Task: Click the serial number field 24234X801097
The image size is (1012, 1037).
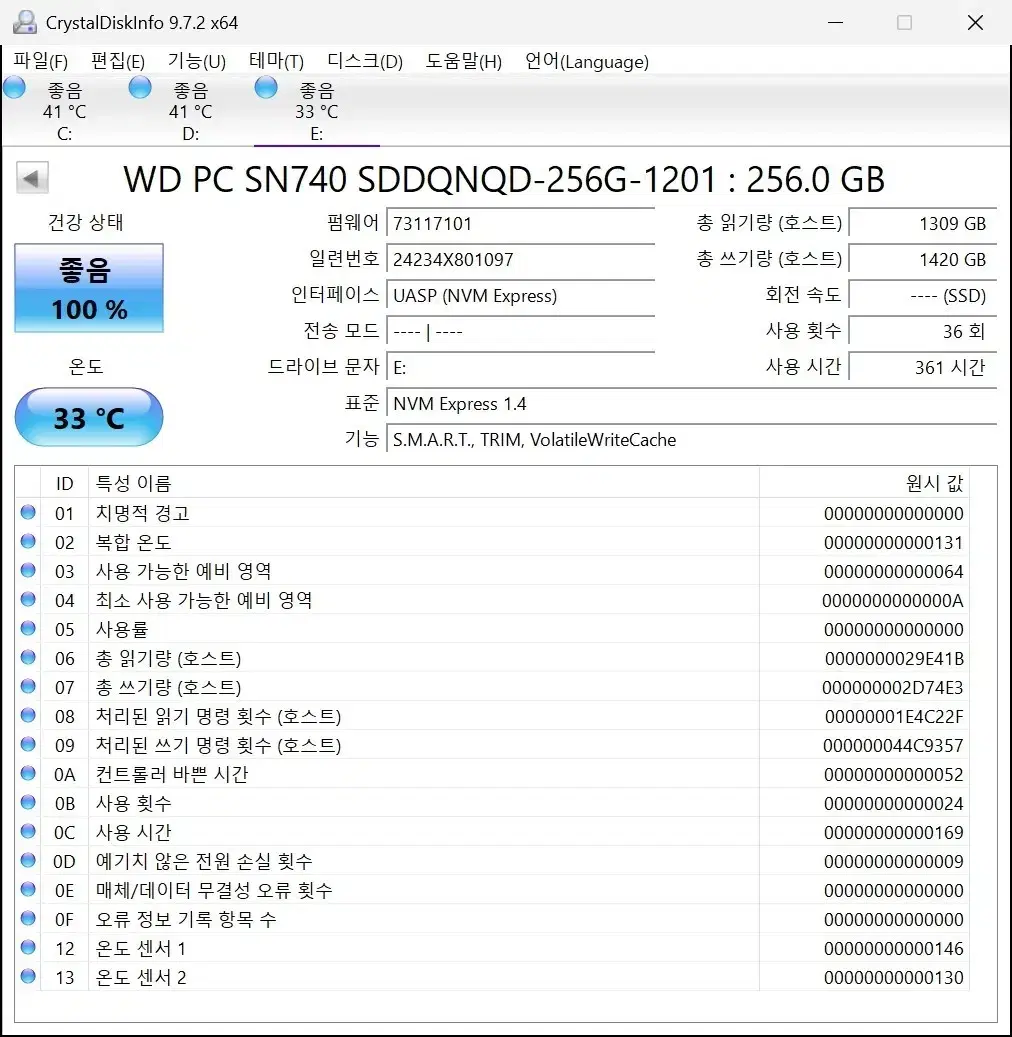Action: point(520,259)
